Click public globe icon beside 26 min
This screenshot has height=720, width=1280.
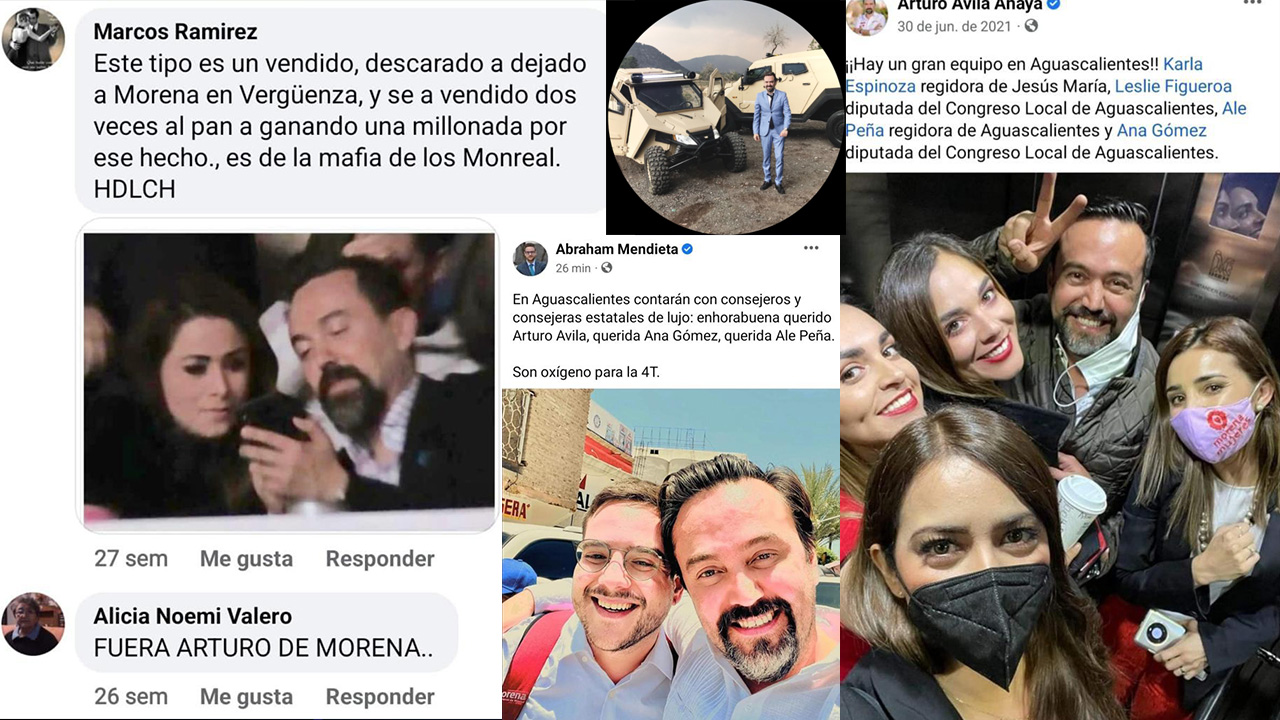[x=607, y=268]
